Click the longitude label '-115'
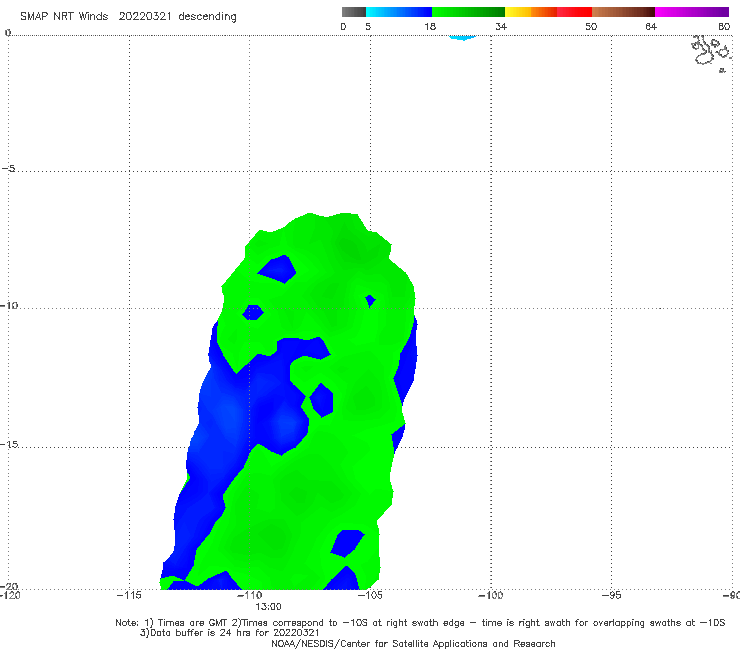The width and height of the screenshot is (740, 650). click(129, 595)
